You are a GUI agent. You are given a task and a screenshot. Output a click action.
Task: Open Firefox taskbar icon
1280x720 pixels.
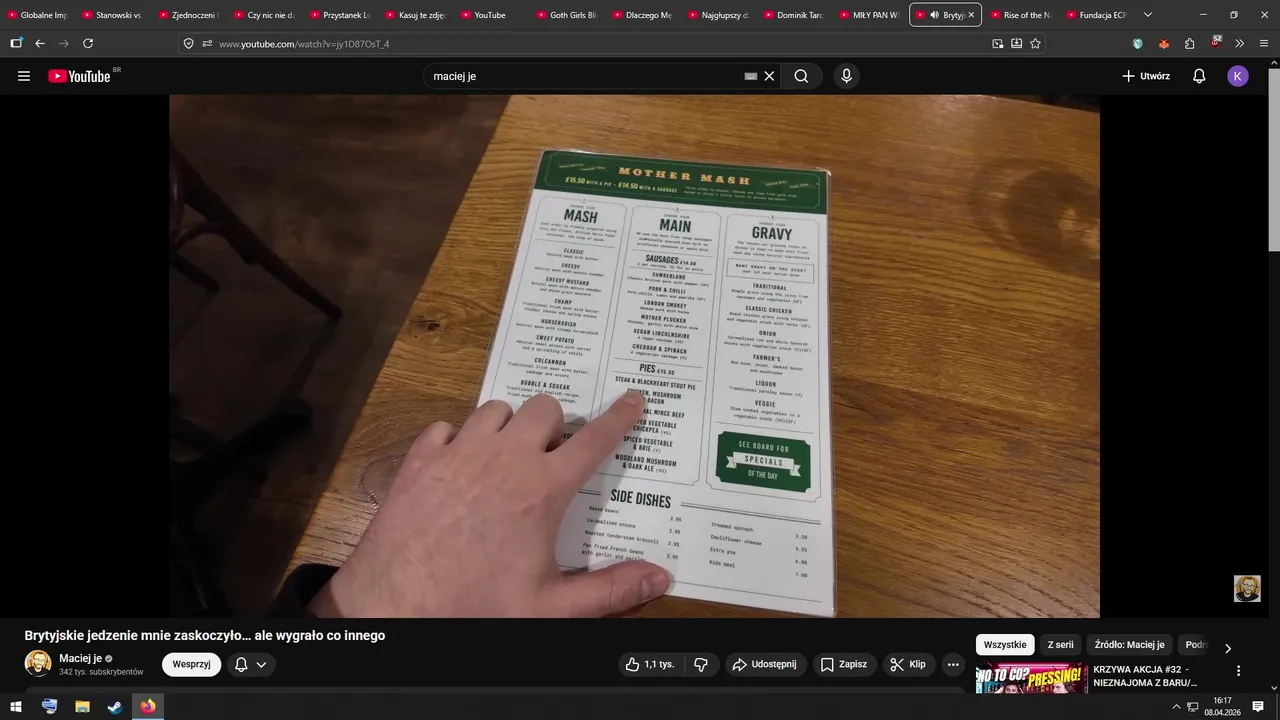tap(148, 706)
